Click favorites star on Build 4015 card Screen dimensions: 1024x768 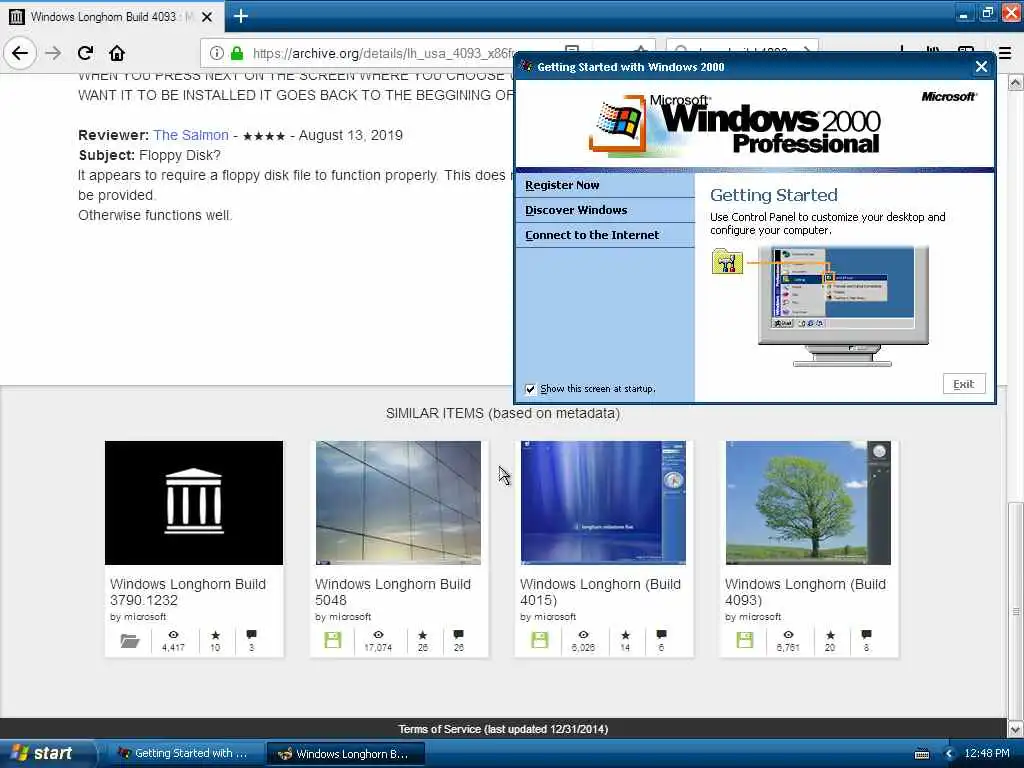[626, 635]
